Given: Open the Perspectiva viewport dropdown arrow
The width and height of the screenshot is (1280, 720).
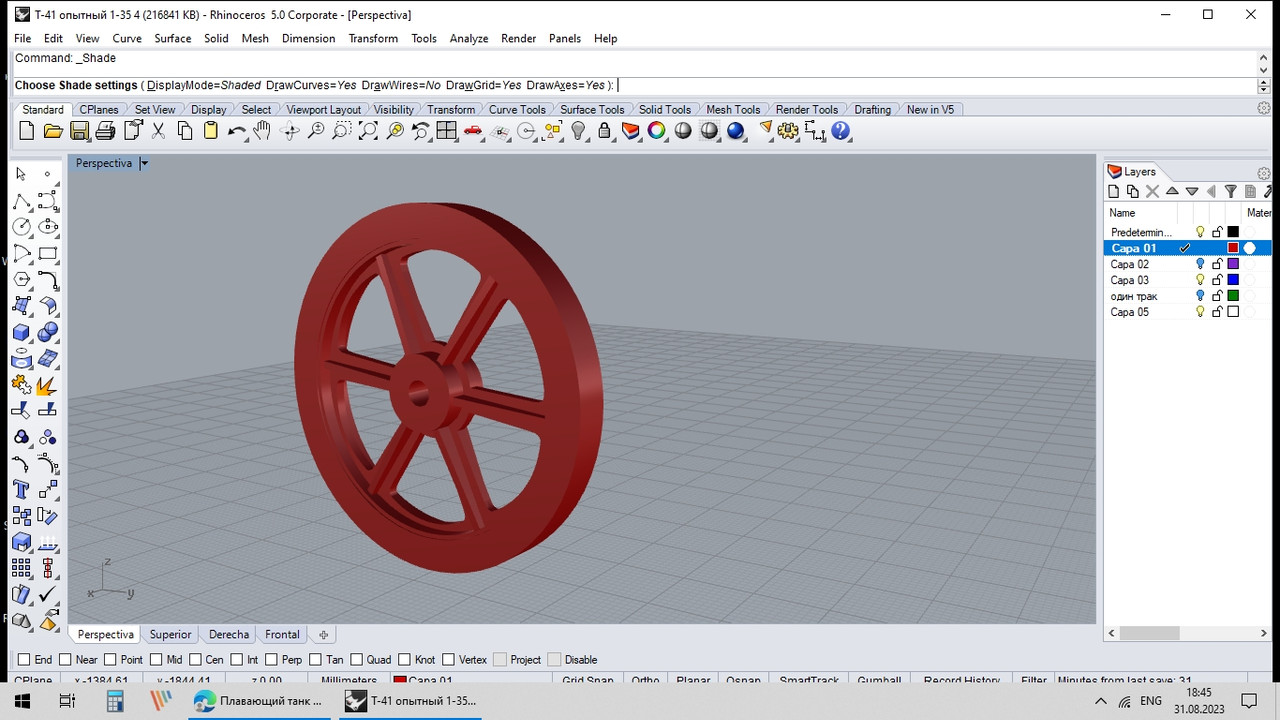Looking at the screenshot, I should pos(144,163).
